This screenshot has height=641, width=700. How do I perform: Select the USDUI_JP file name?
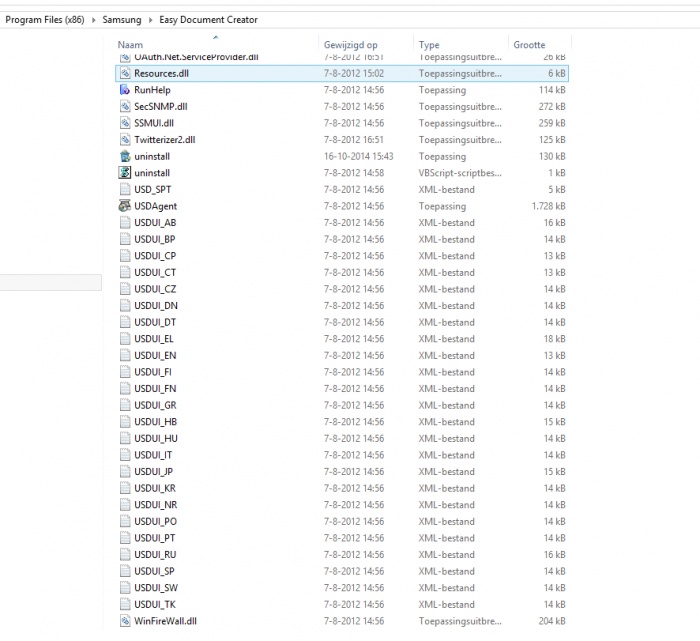point(154,471)
